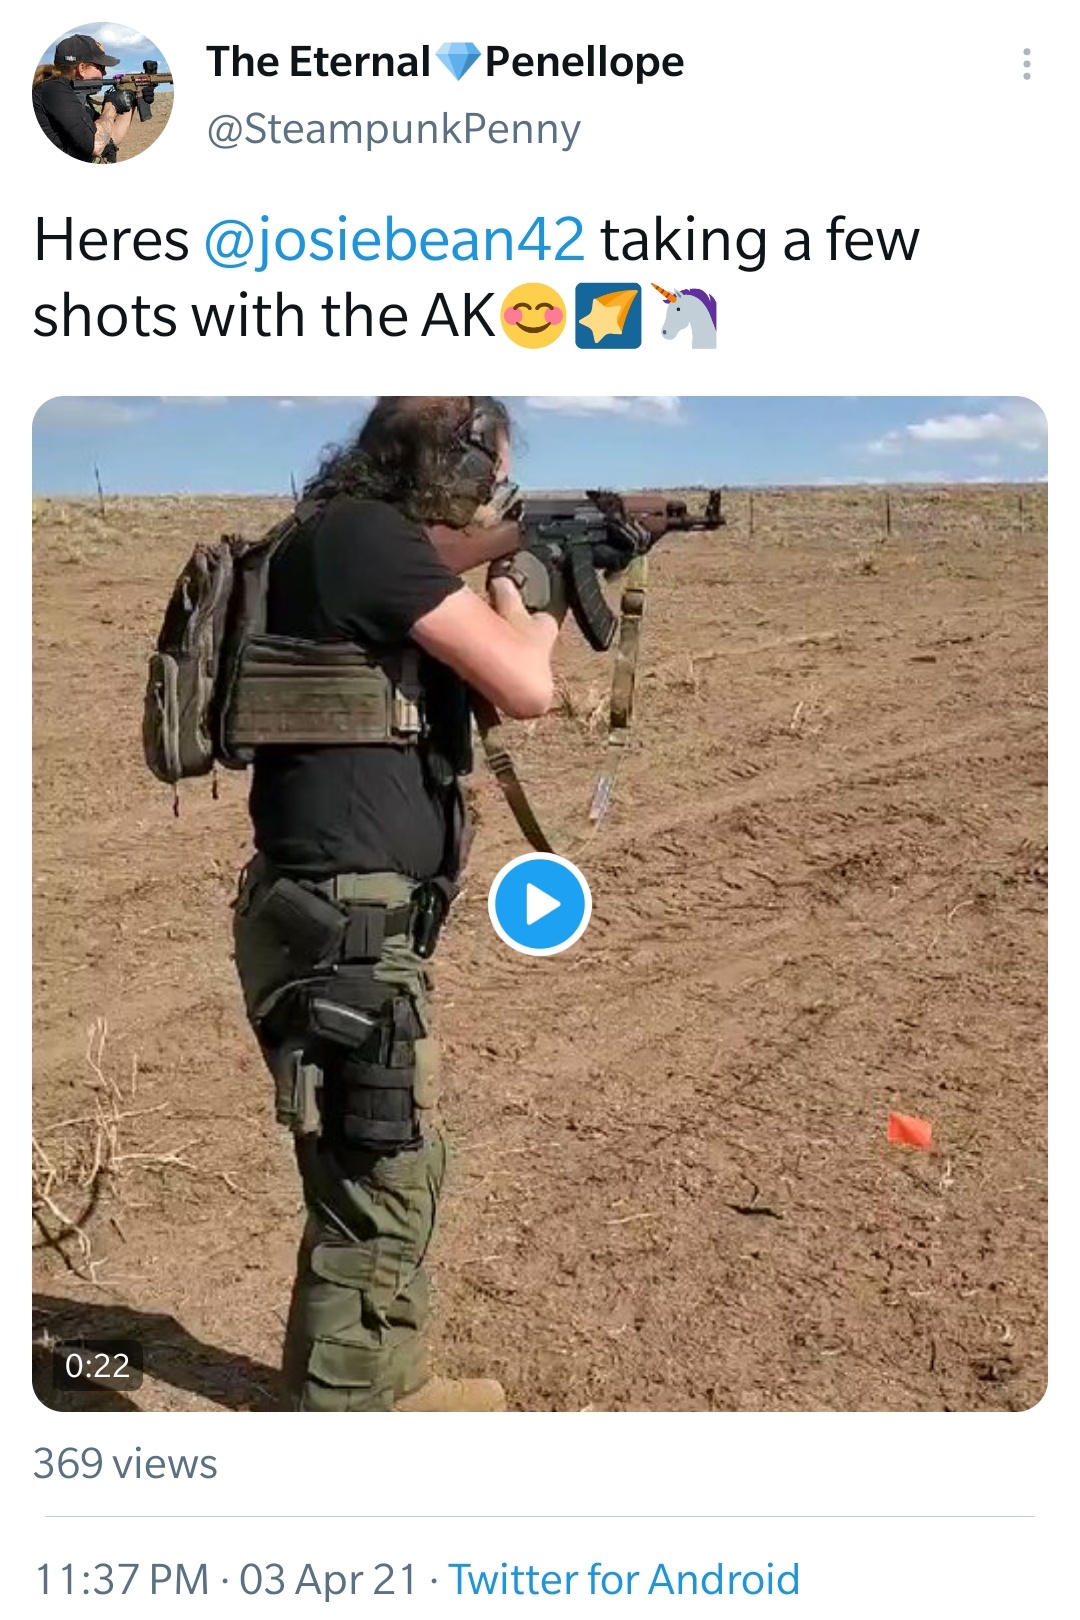Play the video with the blue play button
This screenshot has height=1620, width=1080.
tap(540, 904)
